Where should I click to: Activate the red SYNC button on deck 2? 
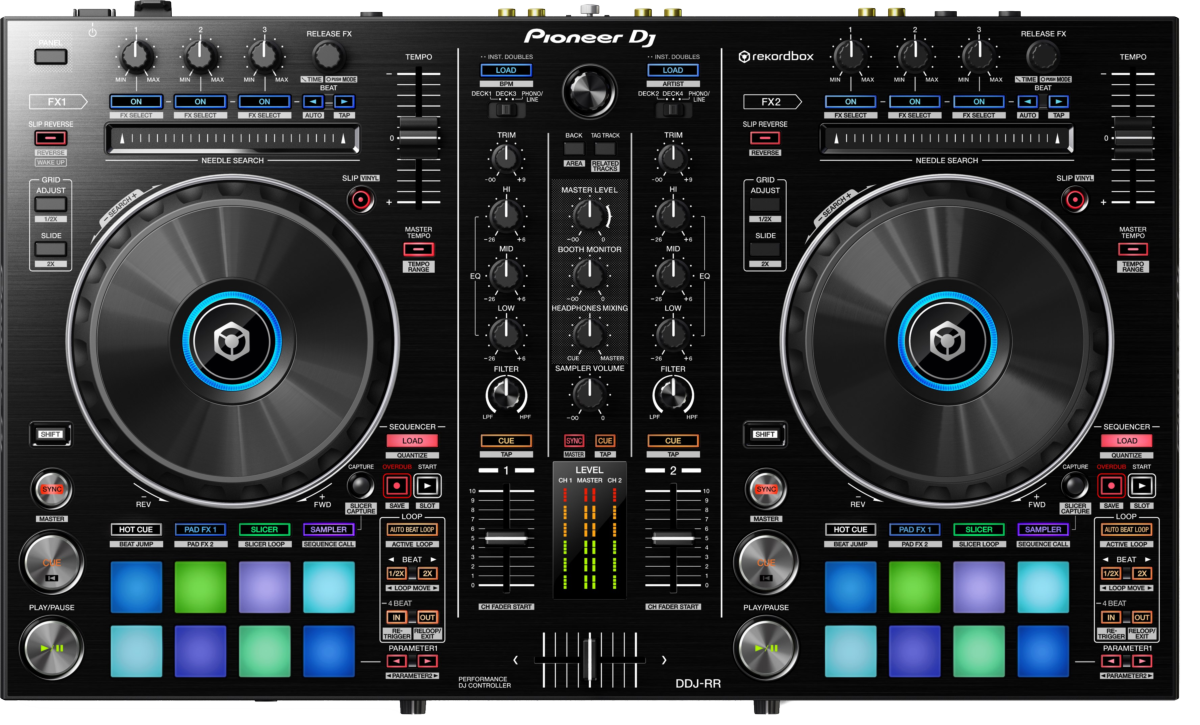pyautogui.click(x=765, y=489)
